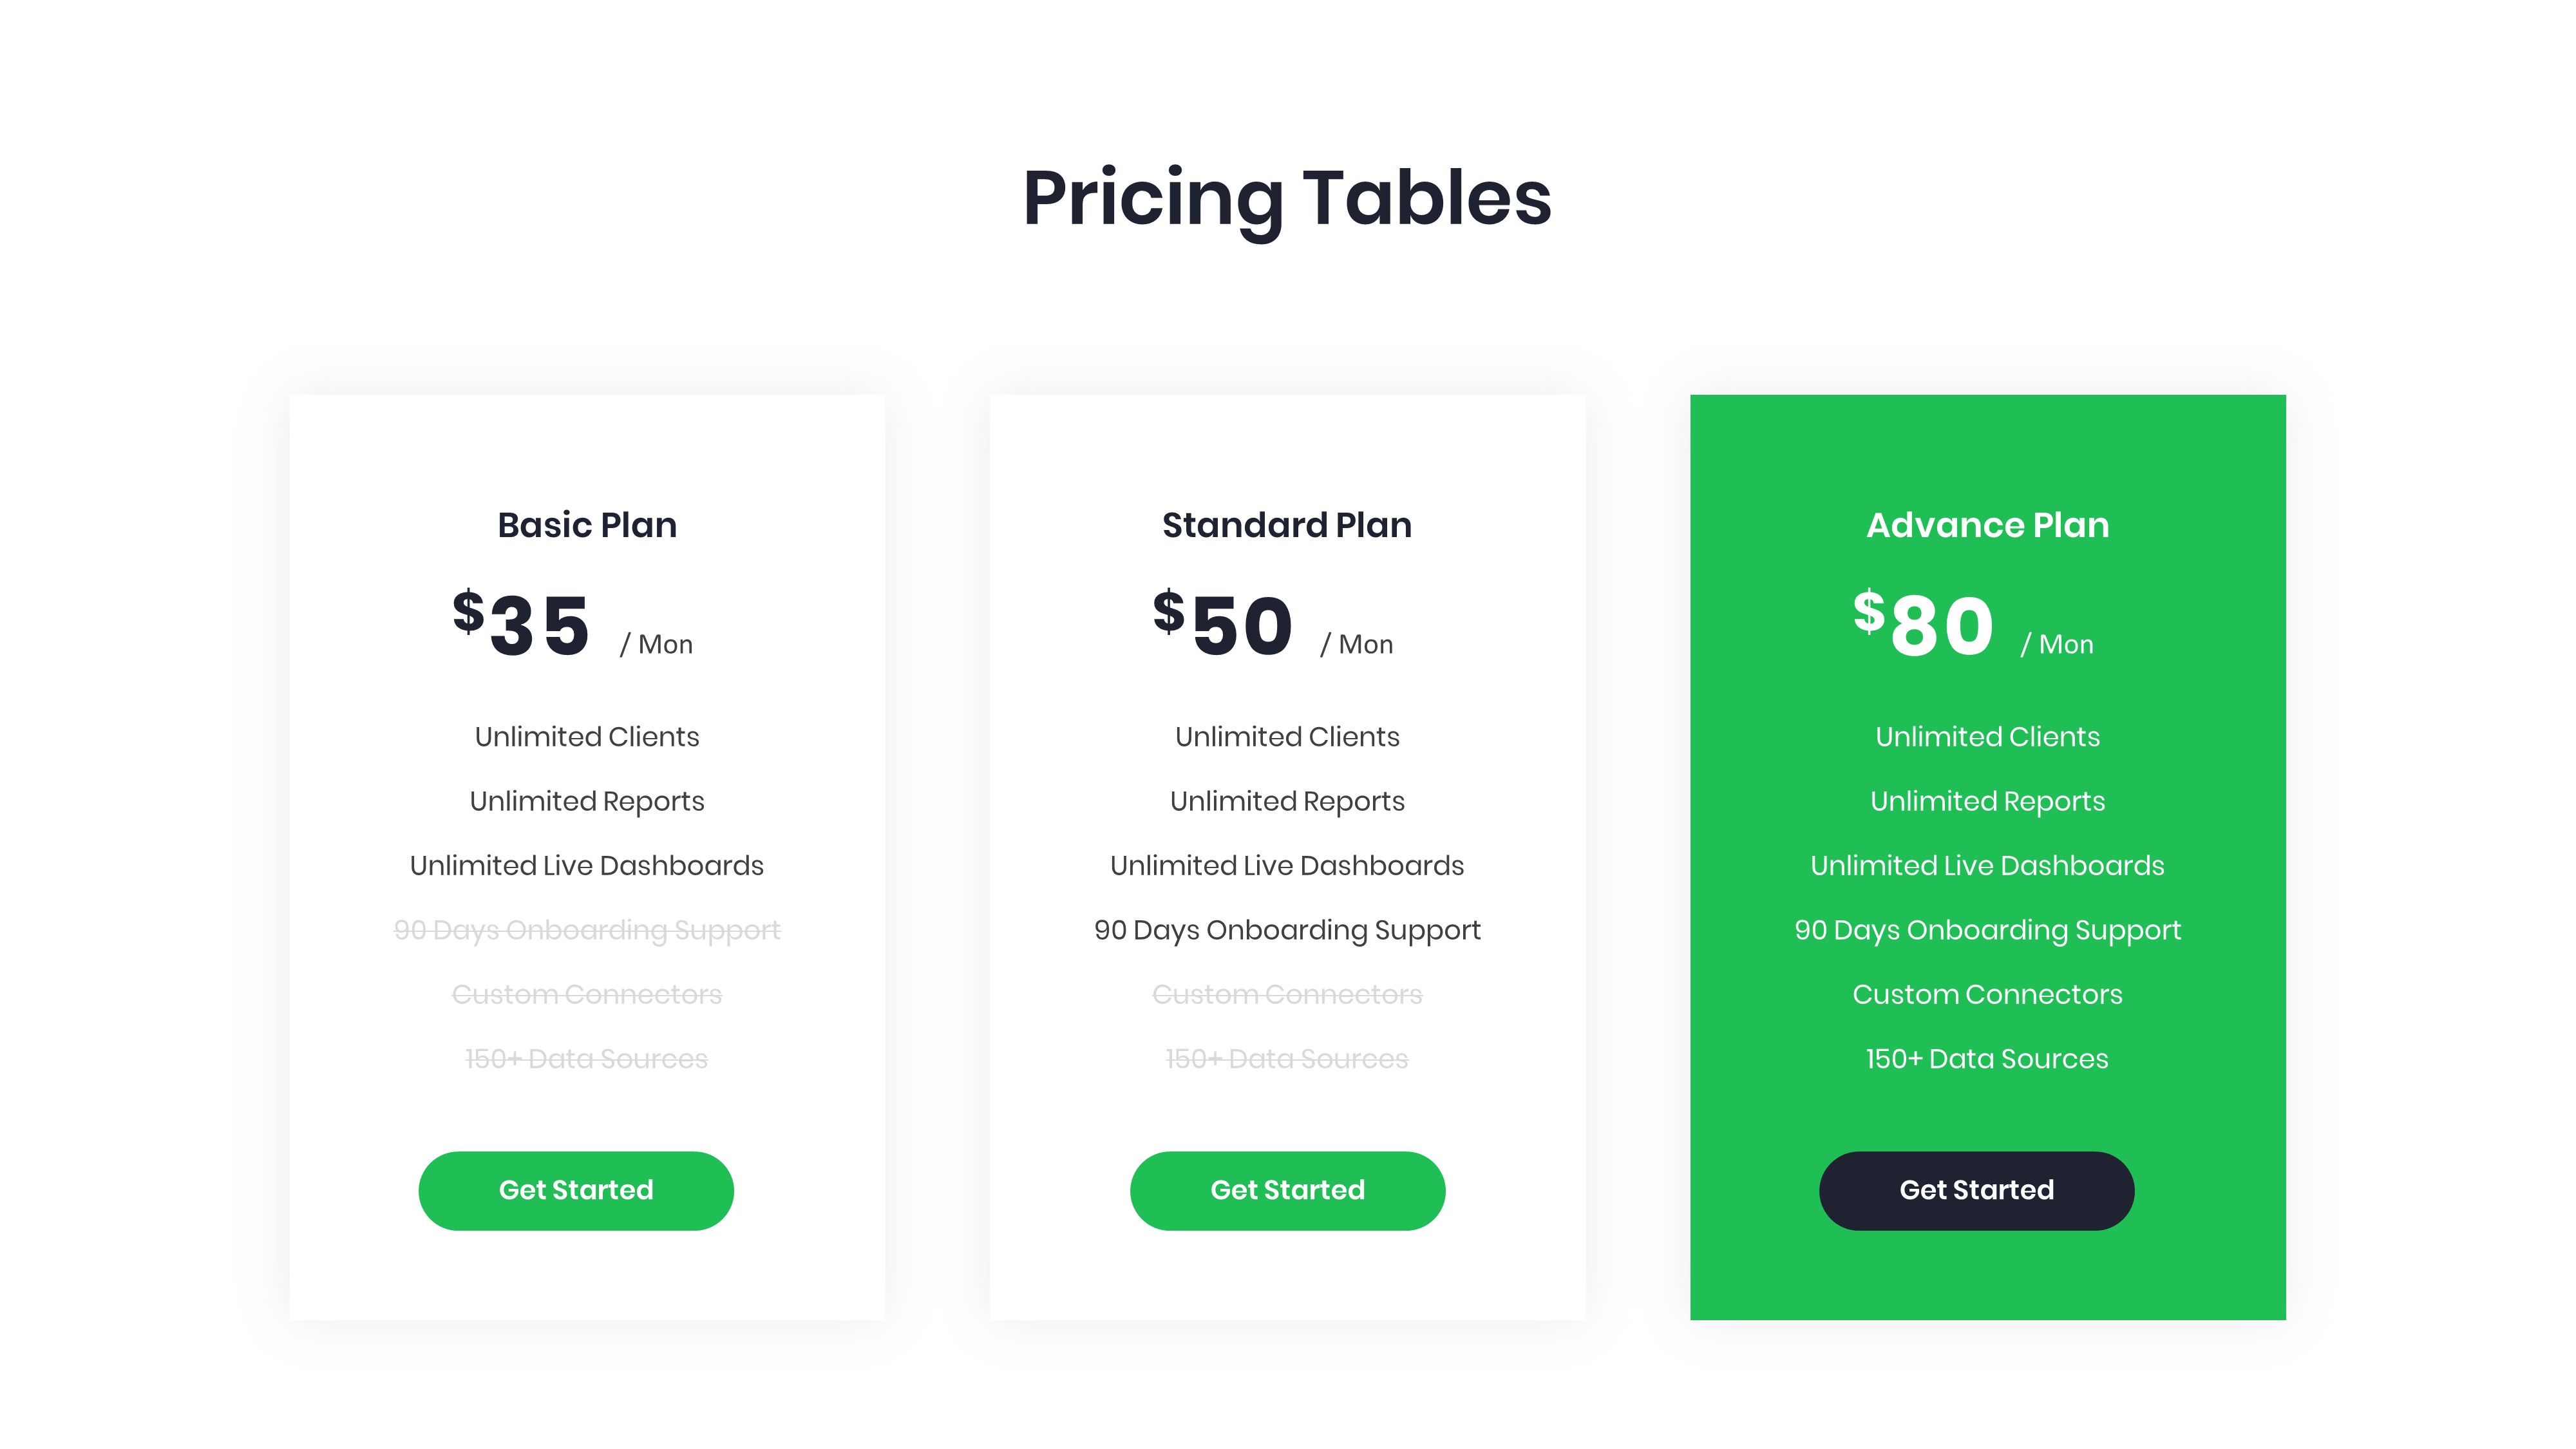2576x1449 pixels.
Task: Click struck-through 150+ Data Sources in Basic Plan
Action: (587, 1059)
